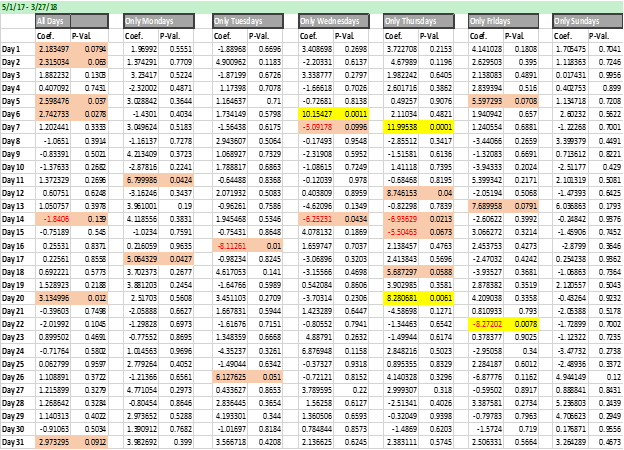Select the yellow Thursday coefficient 8.280681
Screen dimensions: 624x450
[401, 298]
